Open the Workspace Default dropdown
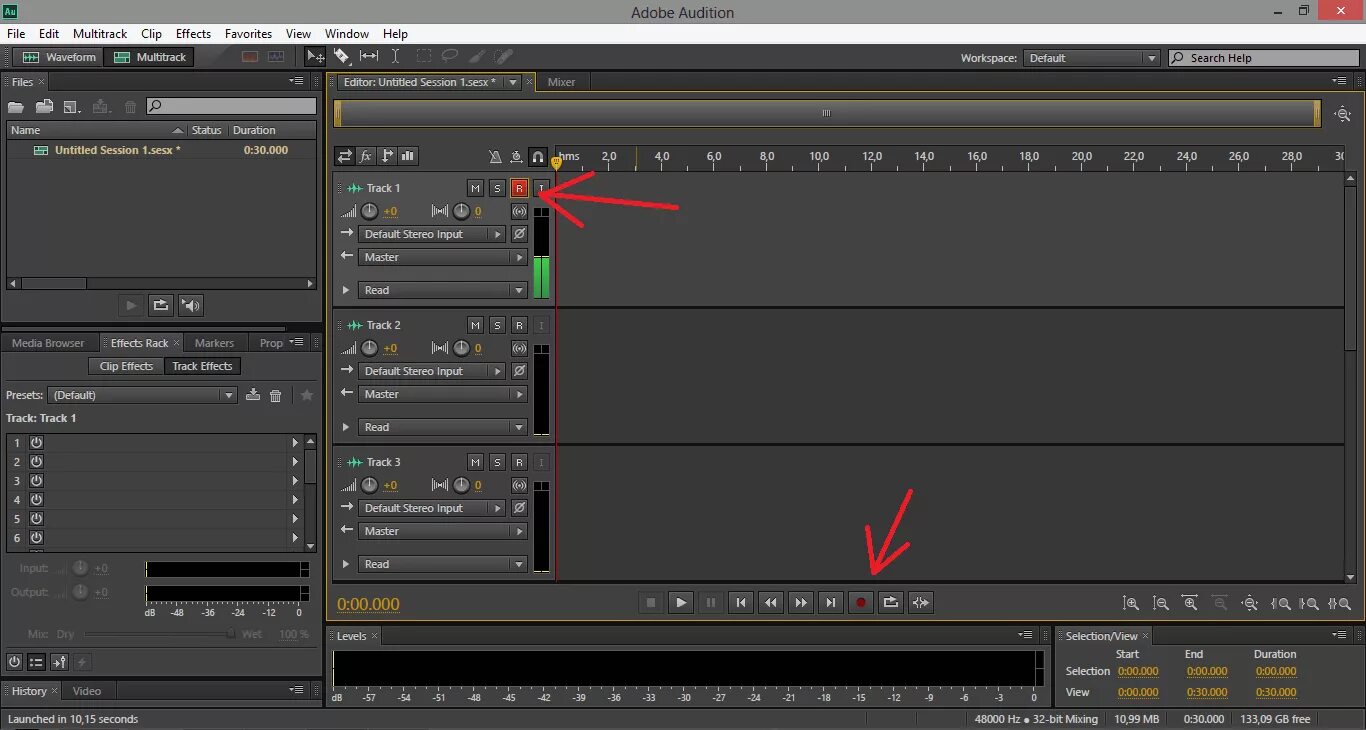The height and width of the screenshot is (730, 1366). coord(1091,58)
